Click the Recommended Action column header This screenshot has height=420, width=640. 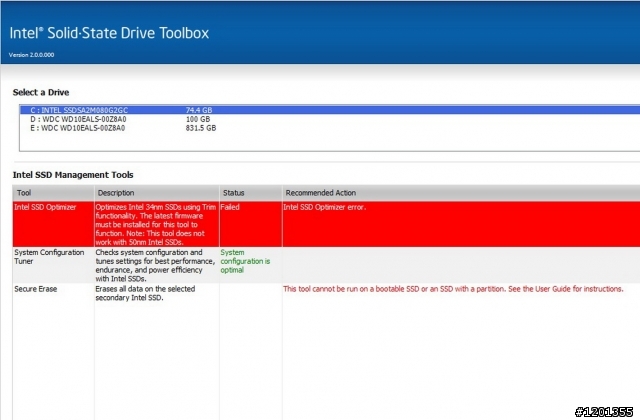(x=461, y=193)
